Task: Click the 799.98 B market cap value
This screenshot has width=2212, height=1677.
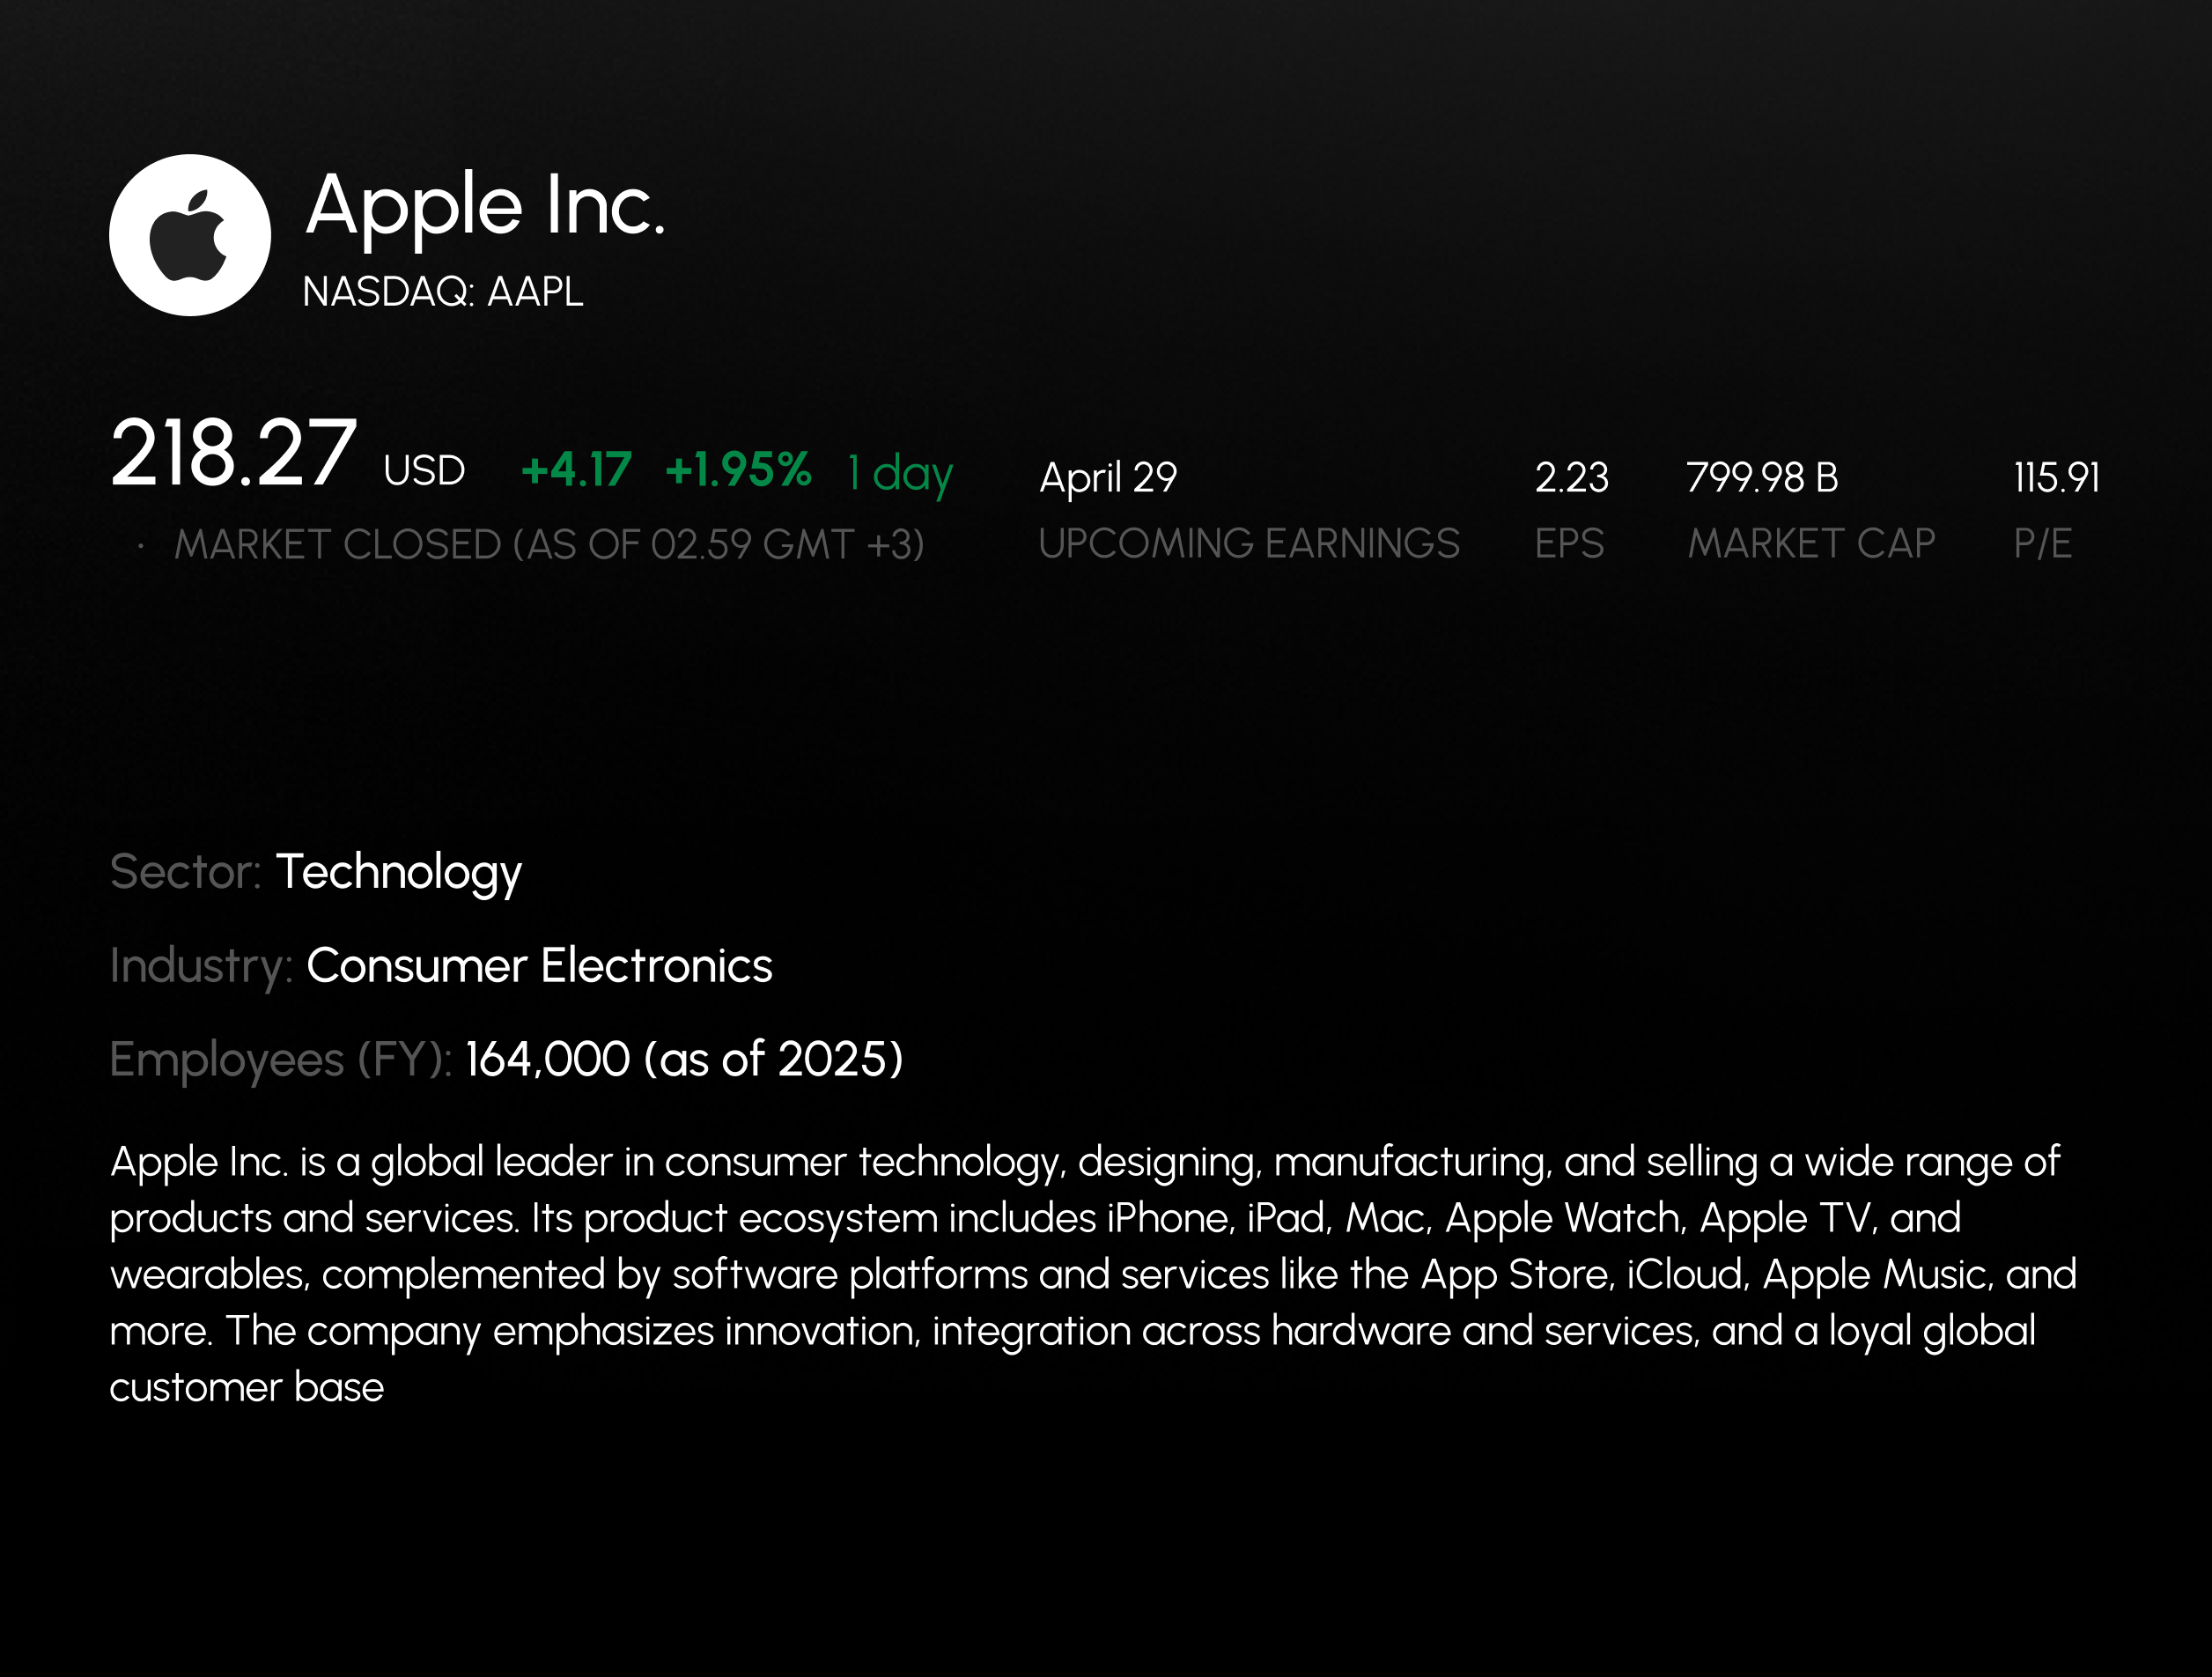Action: pos(1762,478)
